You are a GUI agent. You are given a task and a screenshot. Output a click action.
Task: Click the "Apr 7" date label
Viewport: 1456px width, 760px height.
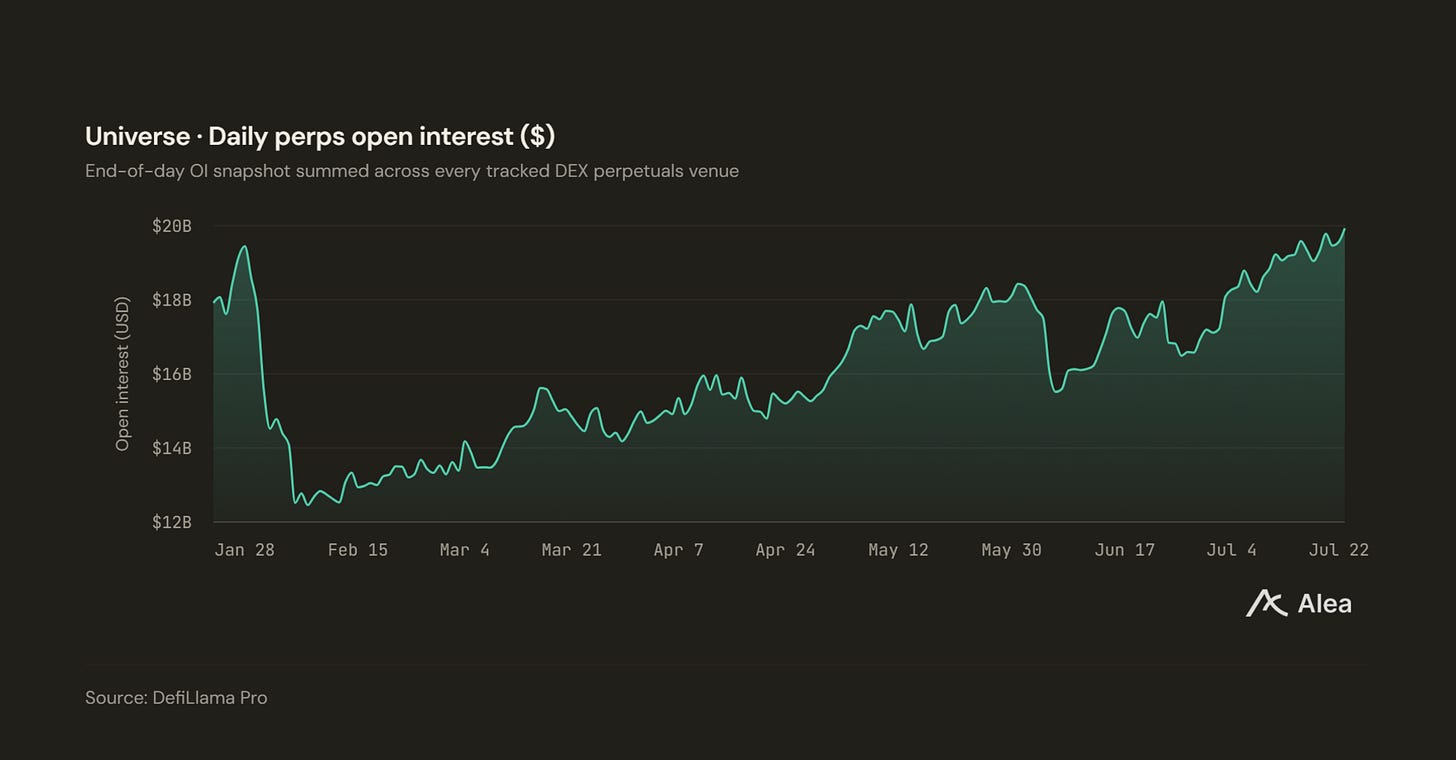679,550
